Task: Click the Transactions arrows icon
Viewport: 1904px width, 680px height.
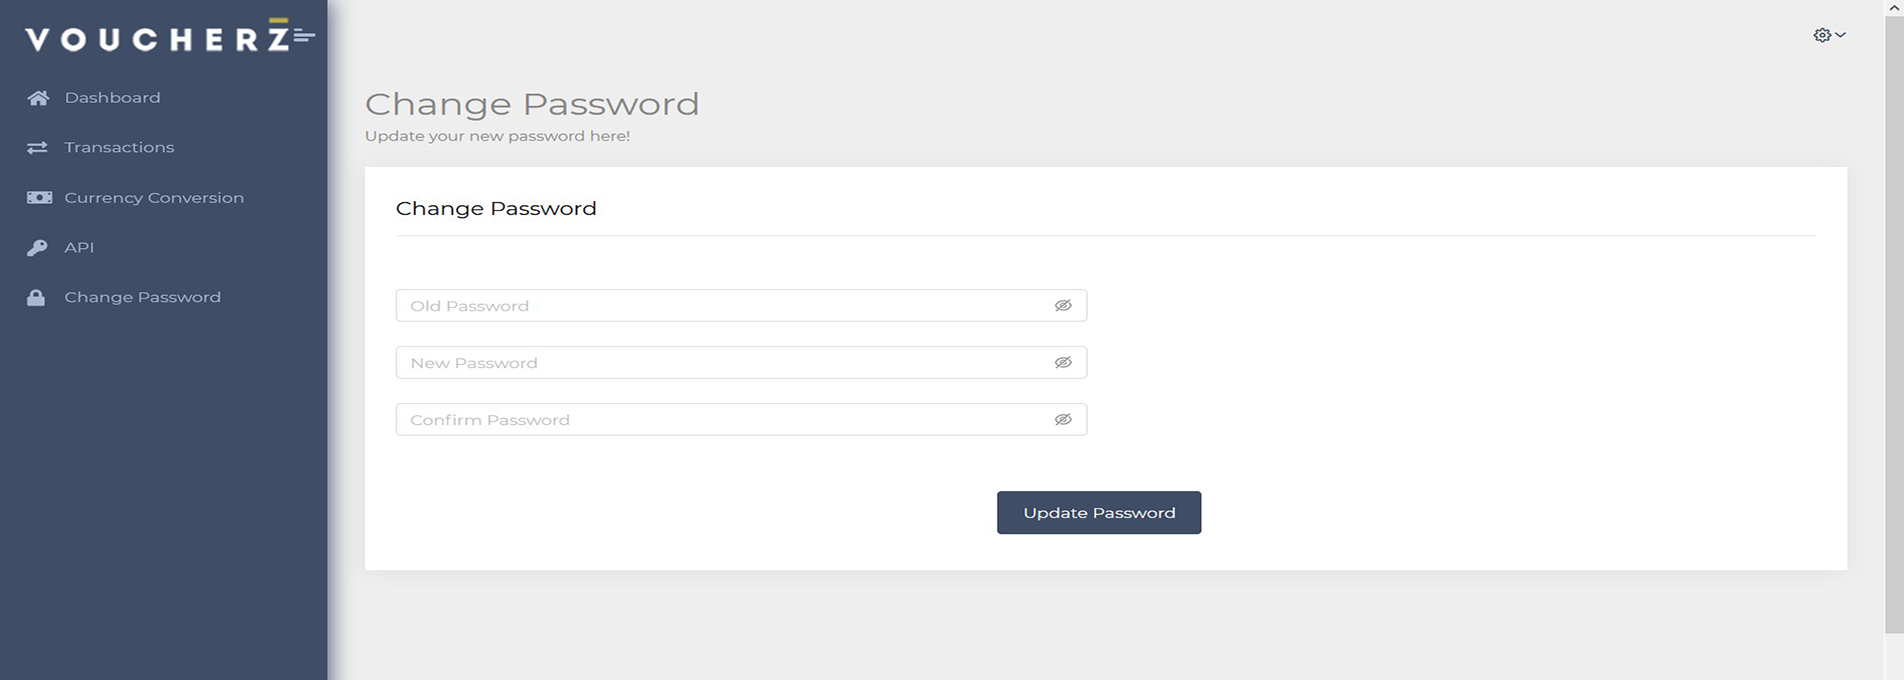Action: [x=38, y=148]
